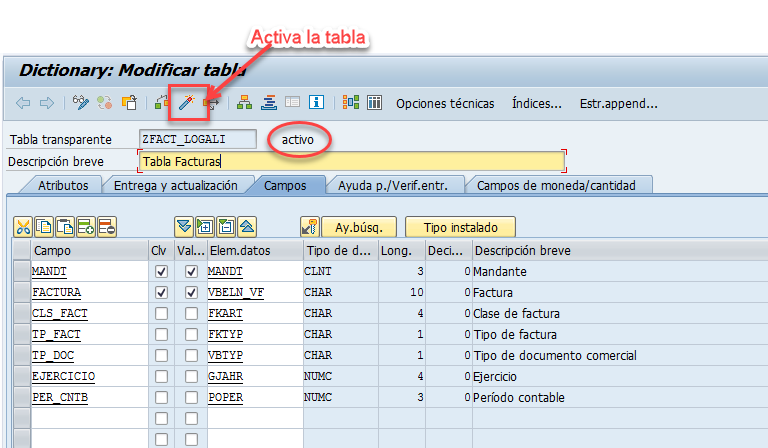768x448 pixels.
Task: Click the Opciones técnicas button
Action: point(445,104)
